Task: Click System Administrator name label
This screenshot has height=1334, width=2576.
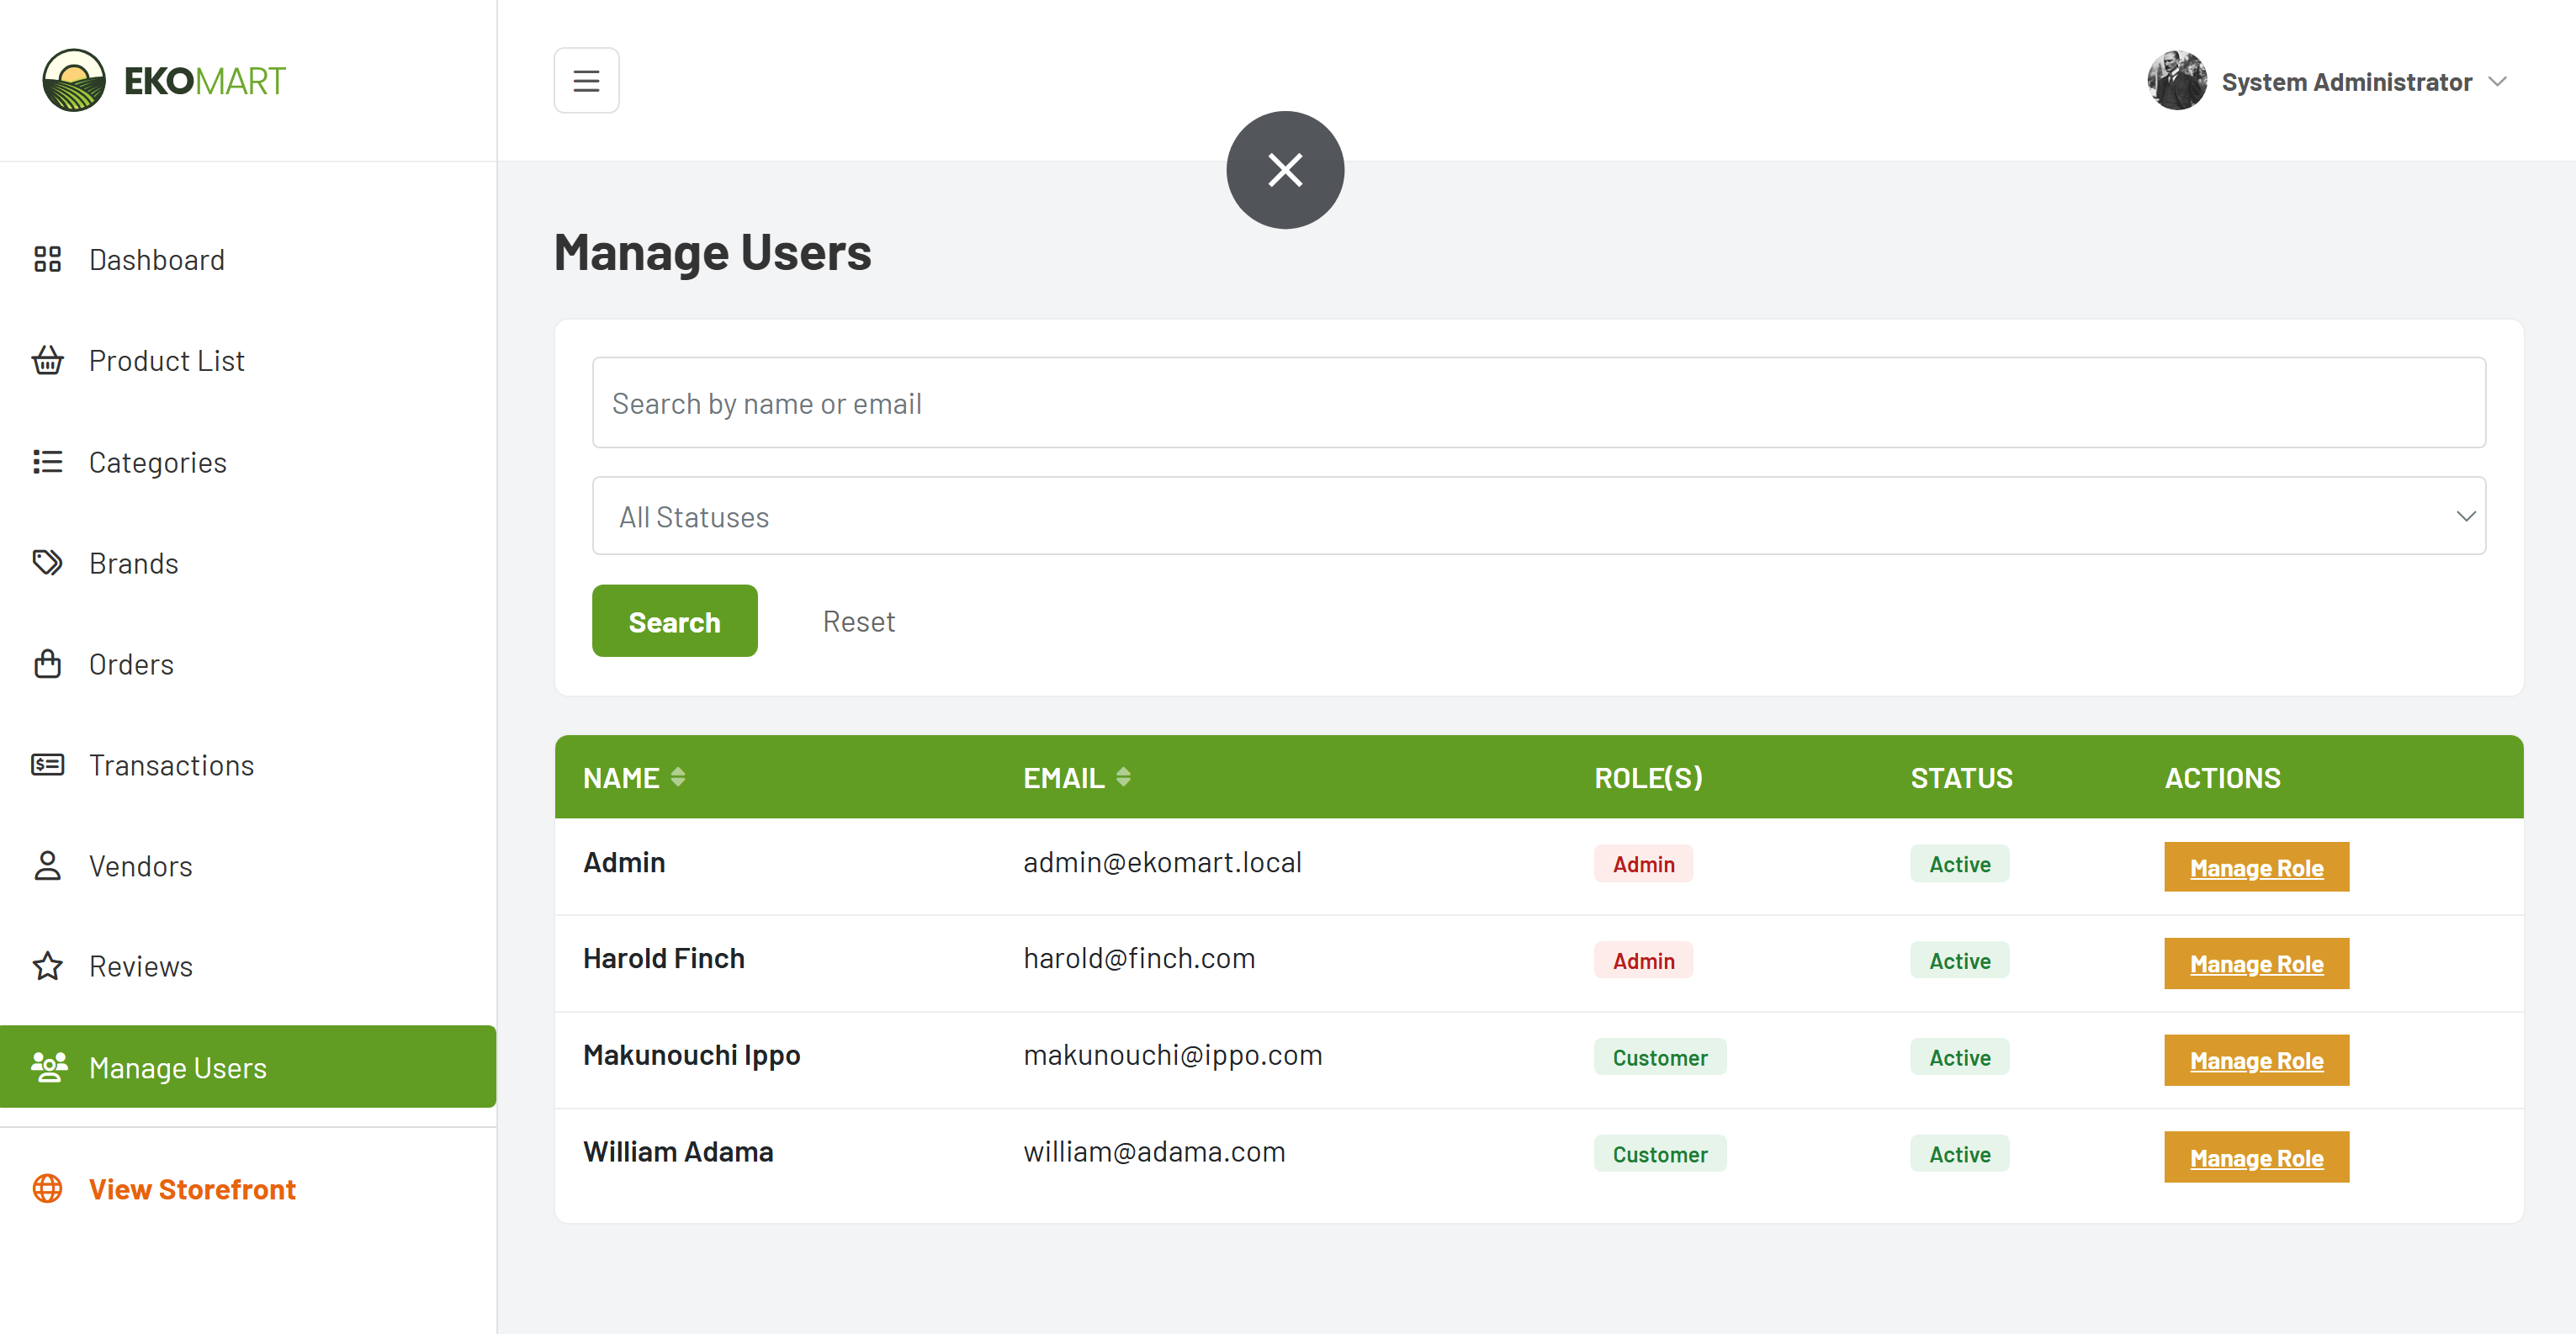Action: click(2346, 81)
